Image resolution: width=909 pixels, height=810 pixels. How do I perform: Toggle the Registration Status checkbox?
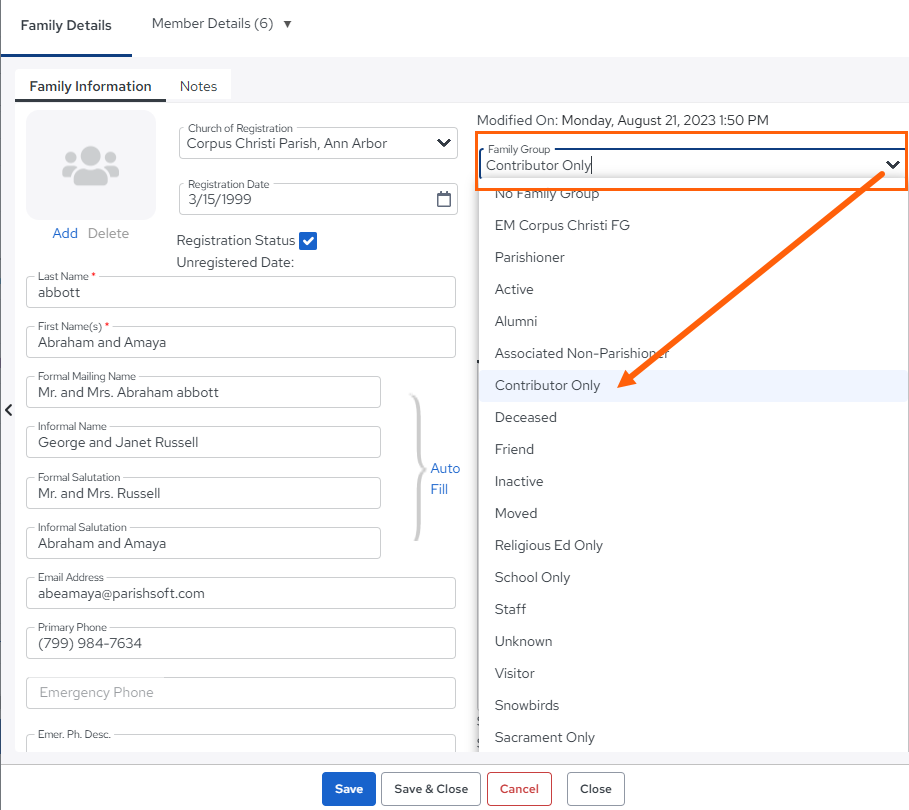[x=308, y=241]
